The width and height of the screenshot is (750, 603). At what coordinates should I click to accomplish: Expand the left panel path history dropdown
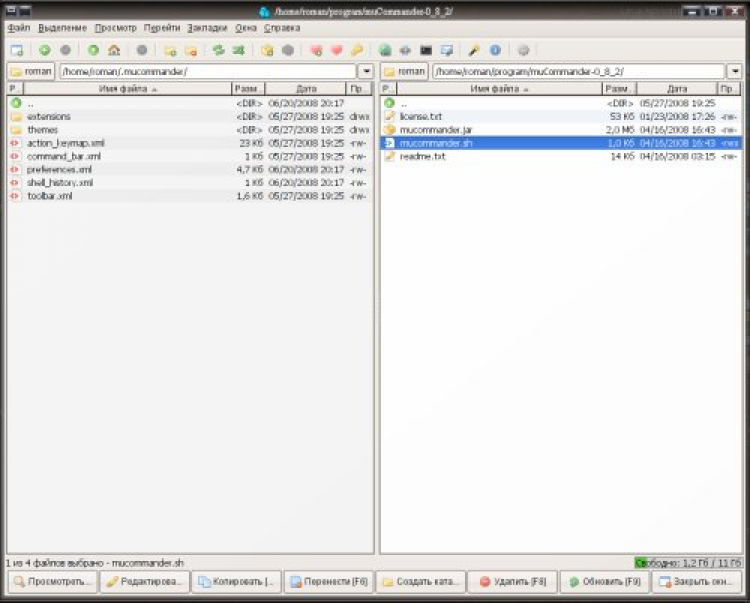(x=366, y=72)
